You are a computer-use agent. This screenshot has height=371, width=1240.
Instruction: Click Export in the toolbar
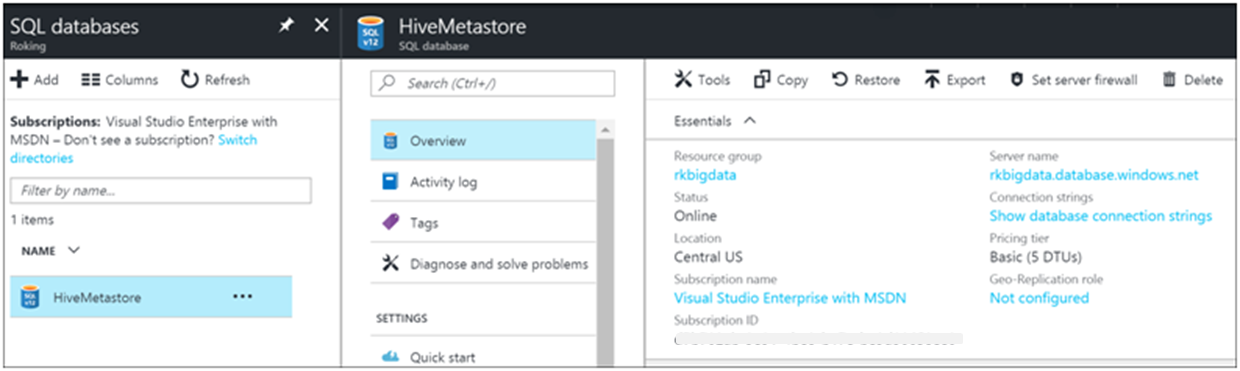pyautogui.click(x=955, y=80)
